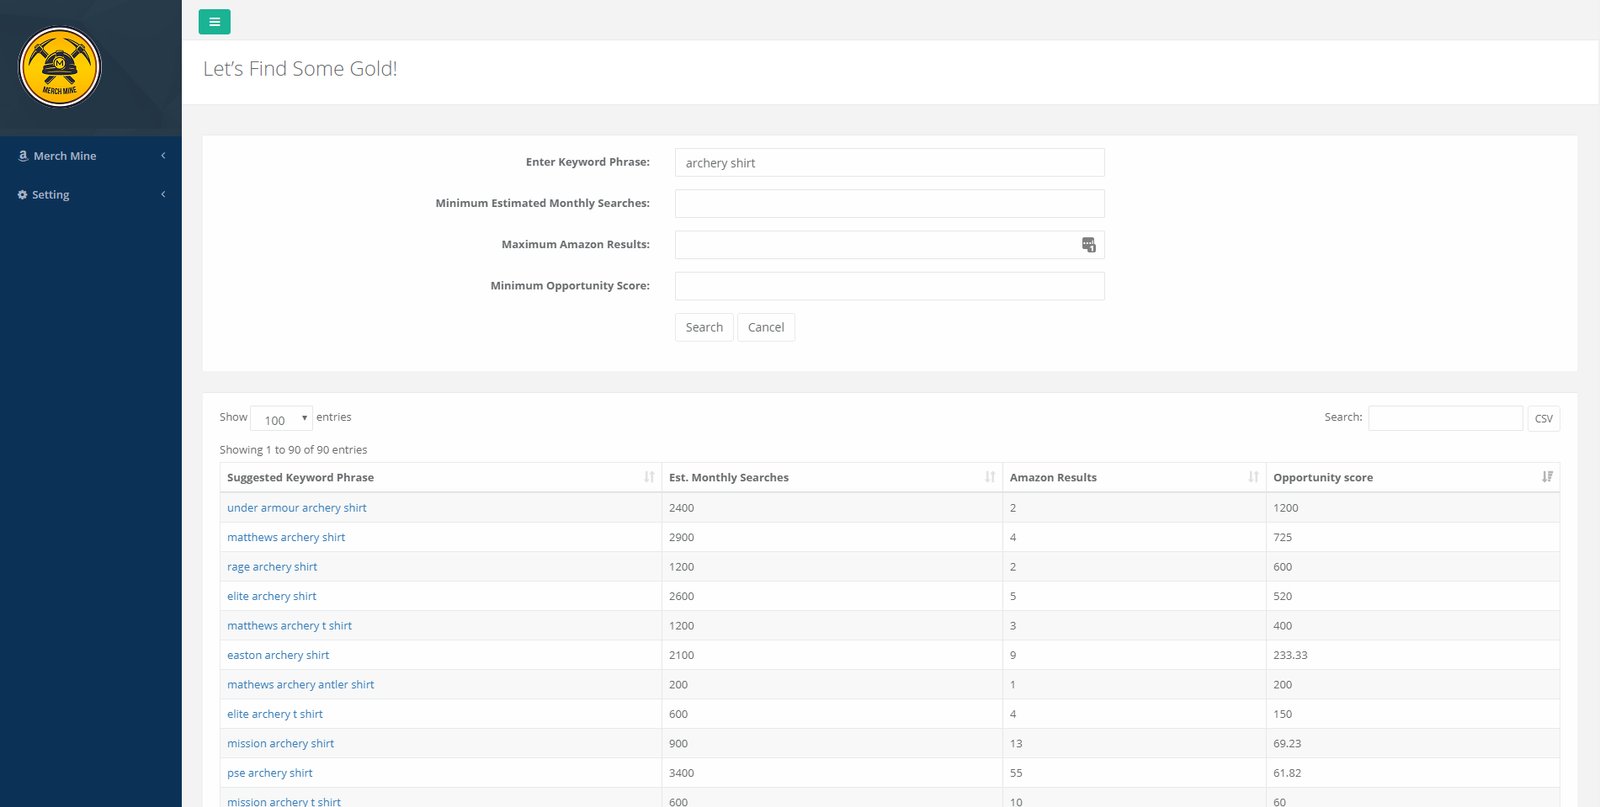The width and height of the screenshot is (1600, 807).
Task: Click the Merch Mine logo
Action: (x=60, y=67)
